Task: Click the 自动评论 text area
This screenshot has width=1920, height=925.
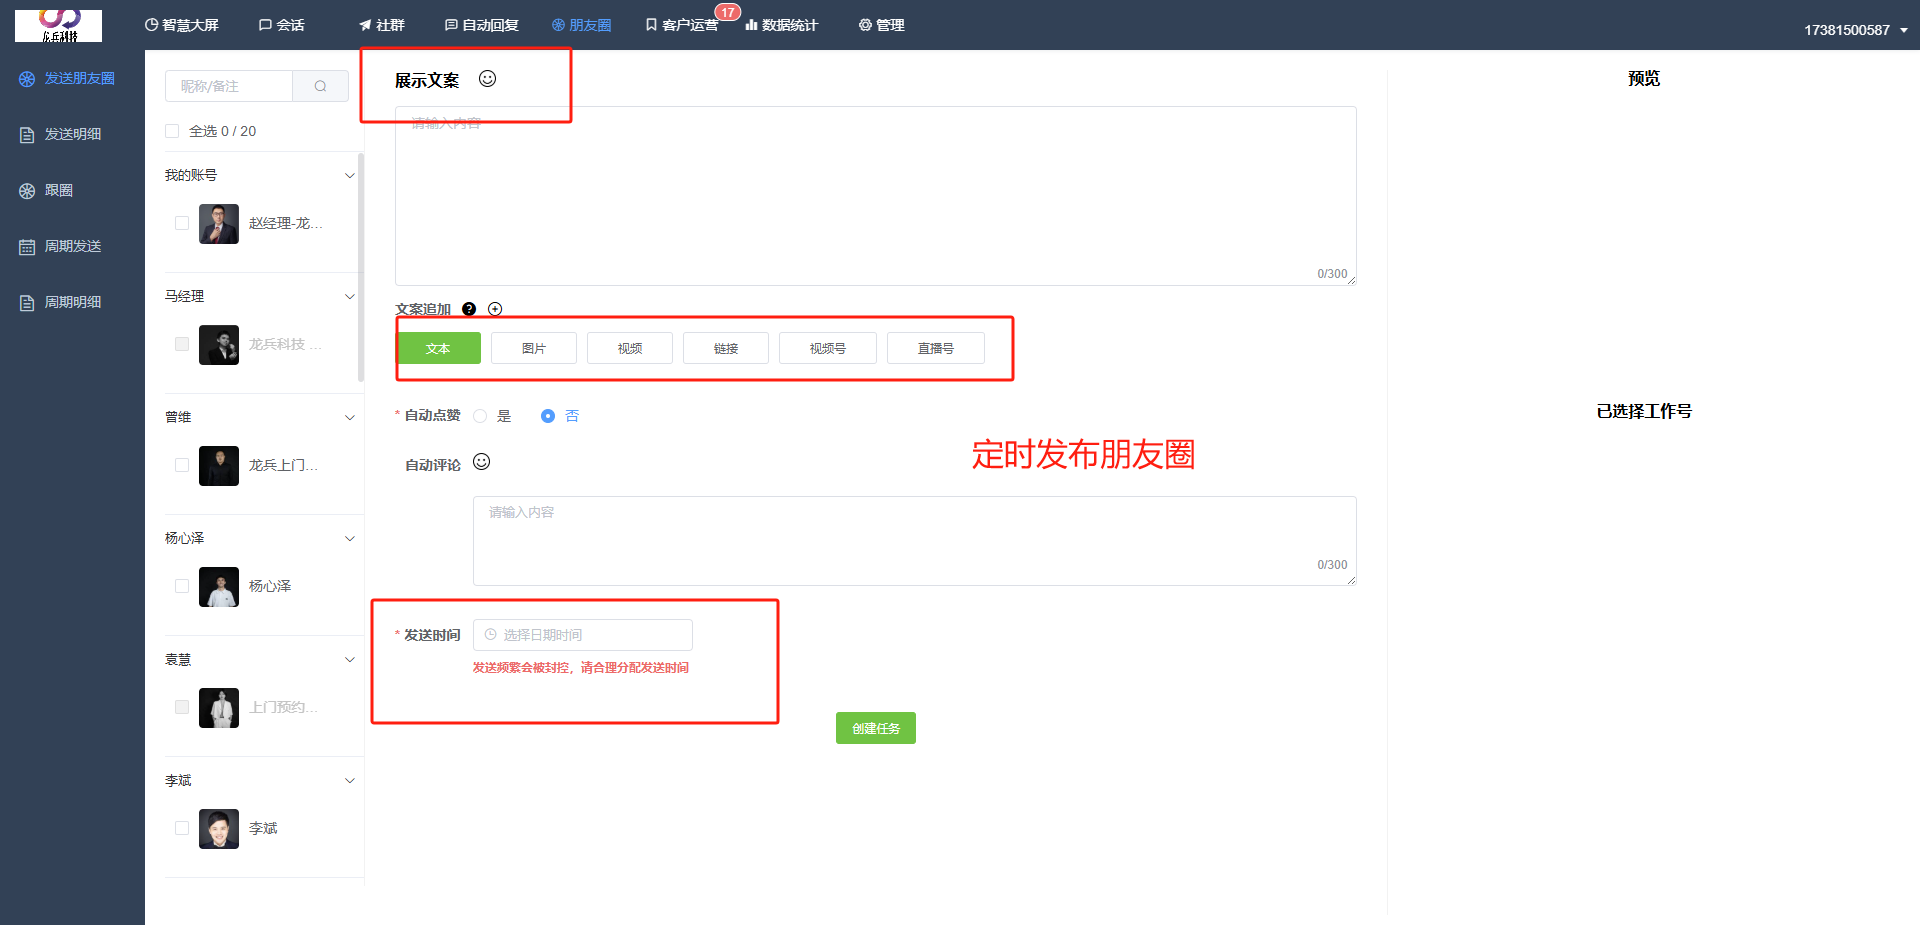Action: click(x=915, y=541)
